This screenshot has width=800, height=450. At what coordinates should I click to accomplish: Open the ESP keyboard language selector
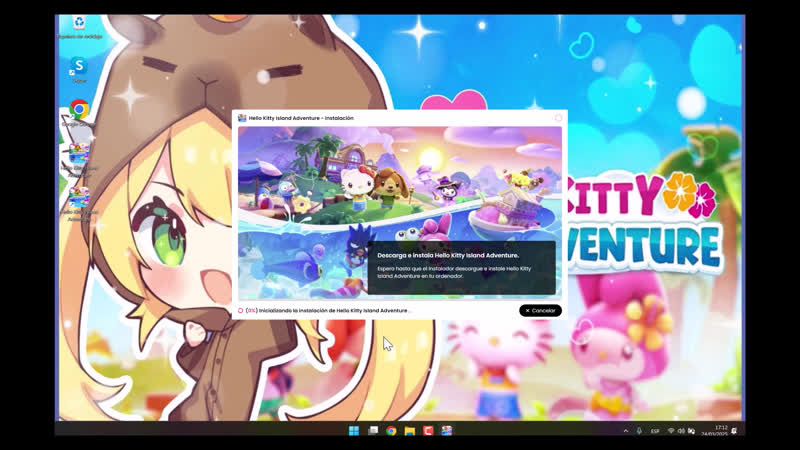(655, 431)
